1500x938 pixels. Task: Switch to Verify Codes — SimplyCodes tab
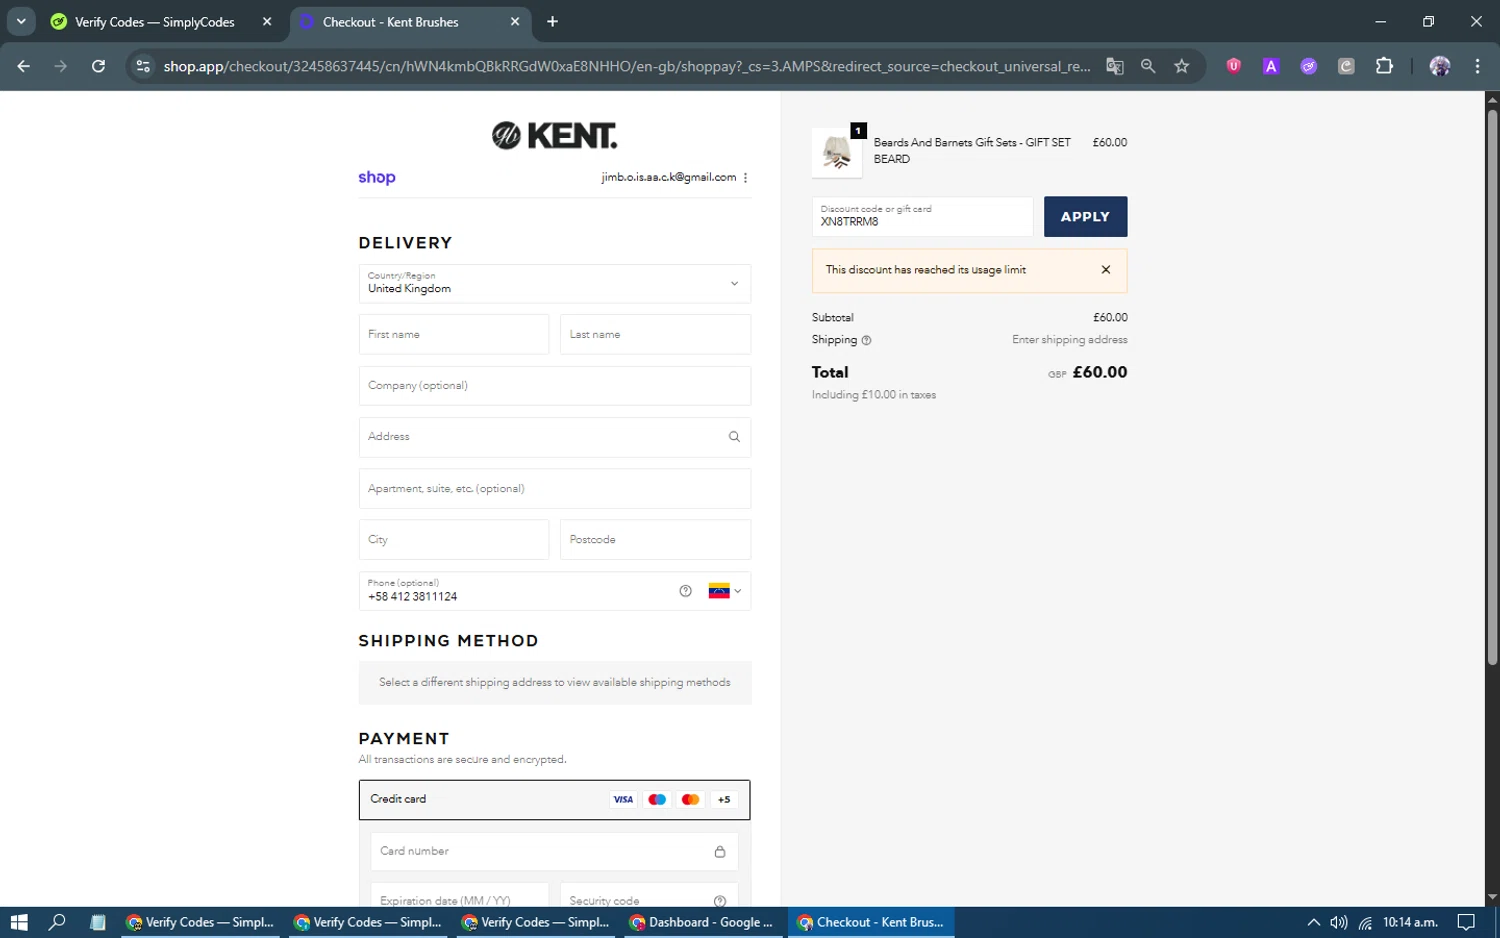point(155,22)
